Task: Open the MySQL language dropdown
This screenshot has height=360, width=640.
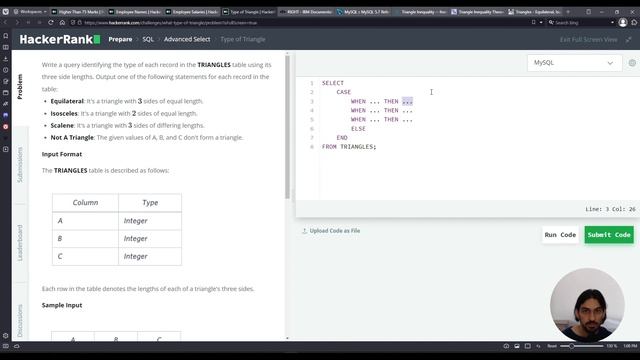Action: click(x=574, y=63)
